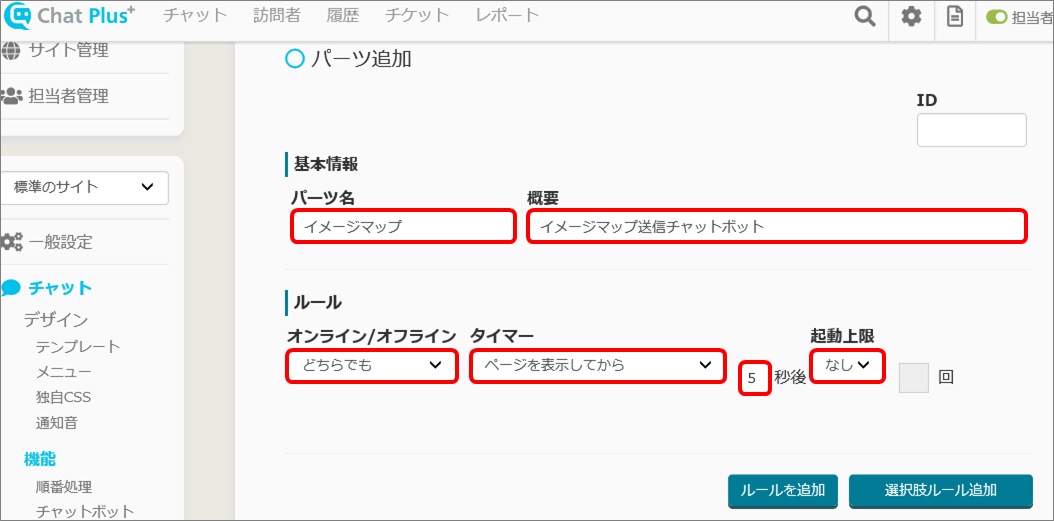This screenshot has width=1054, height=521.
Task: Open the チャット top menu
Action: 195,15
